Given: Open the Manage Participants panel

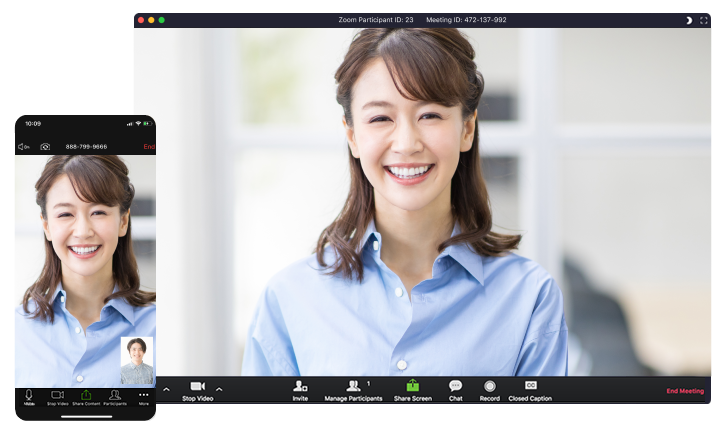Looking at the screenshot, I should (353, 388).
